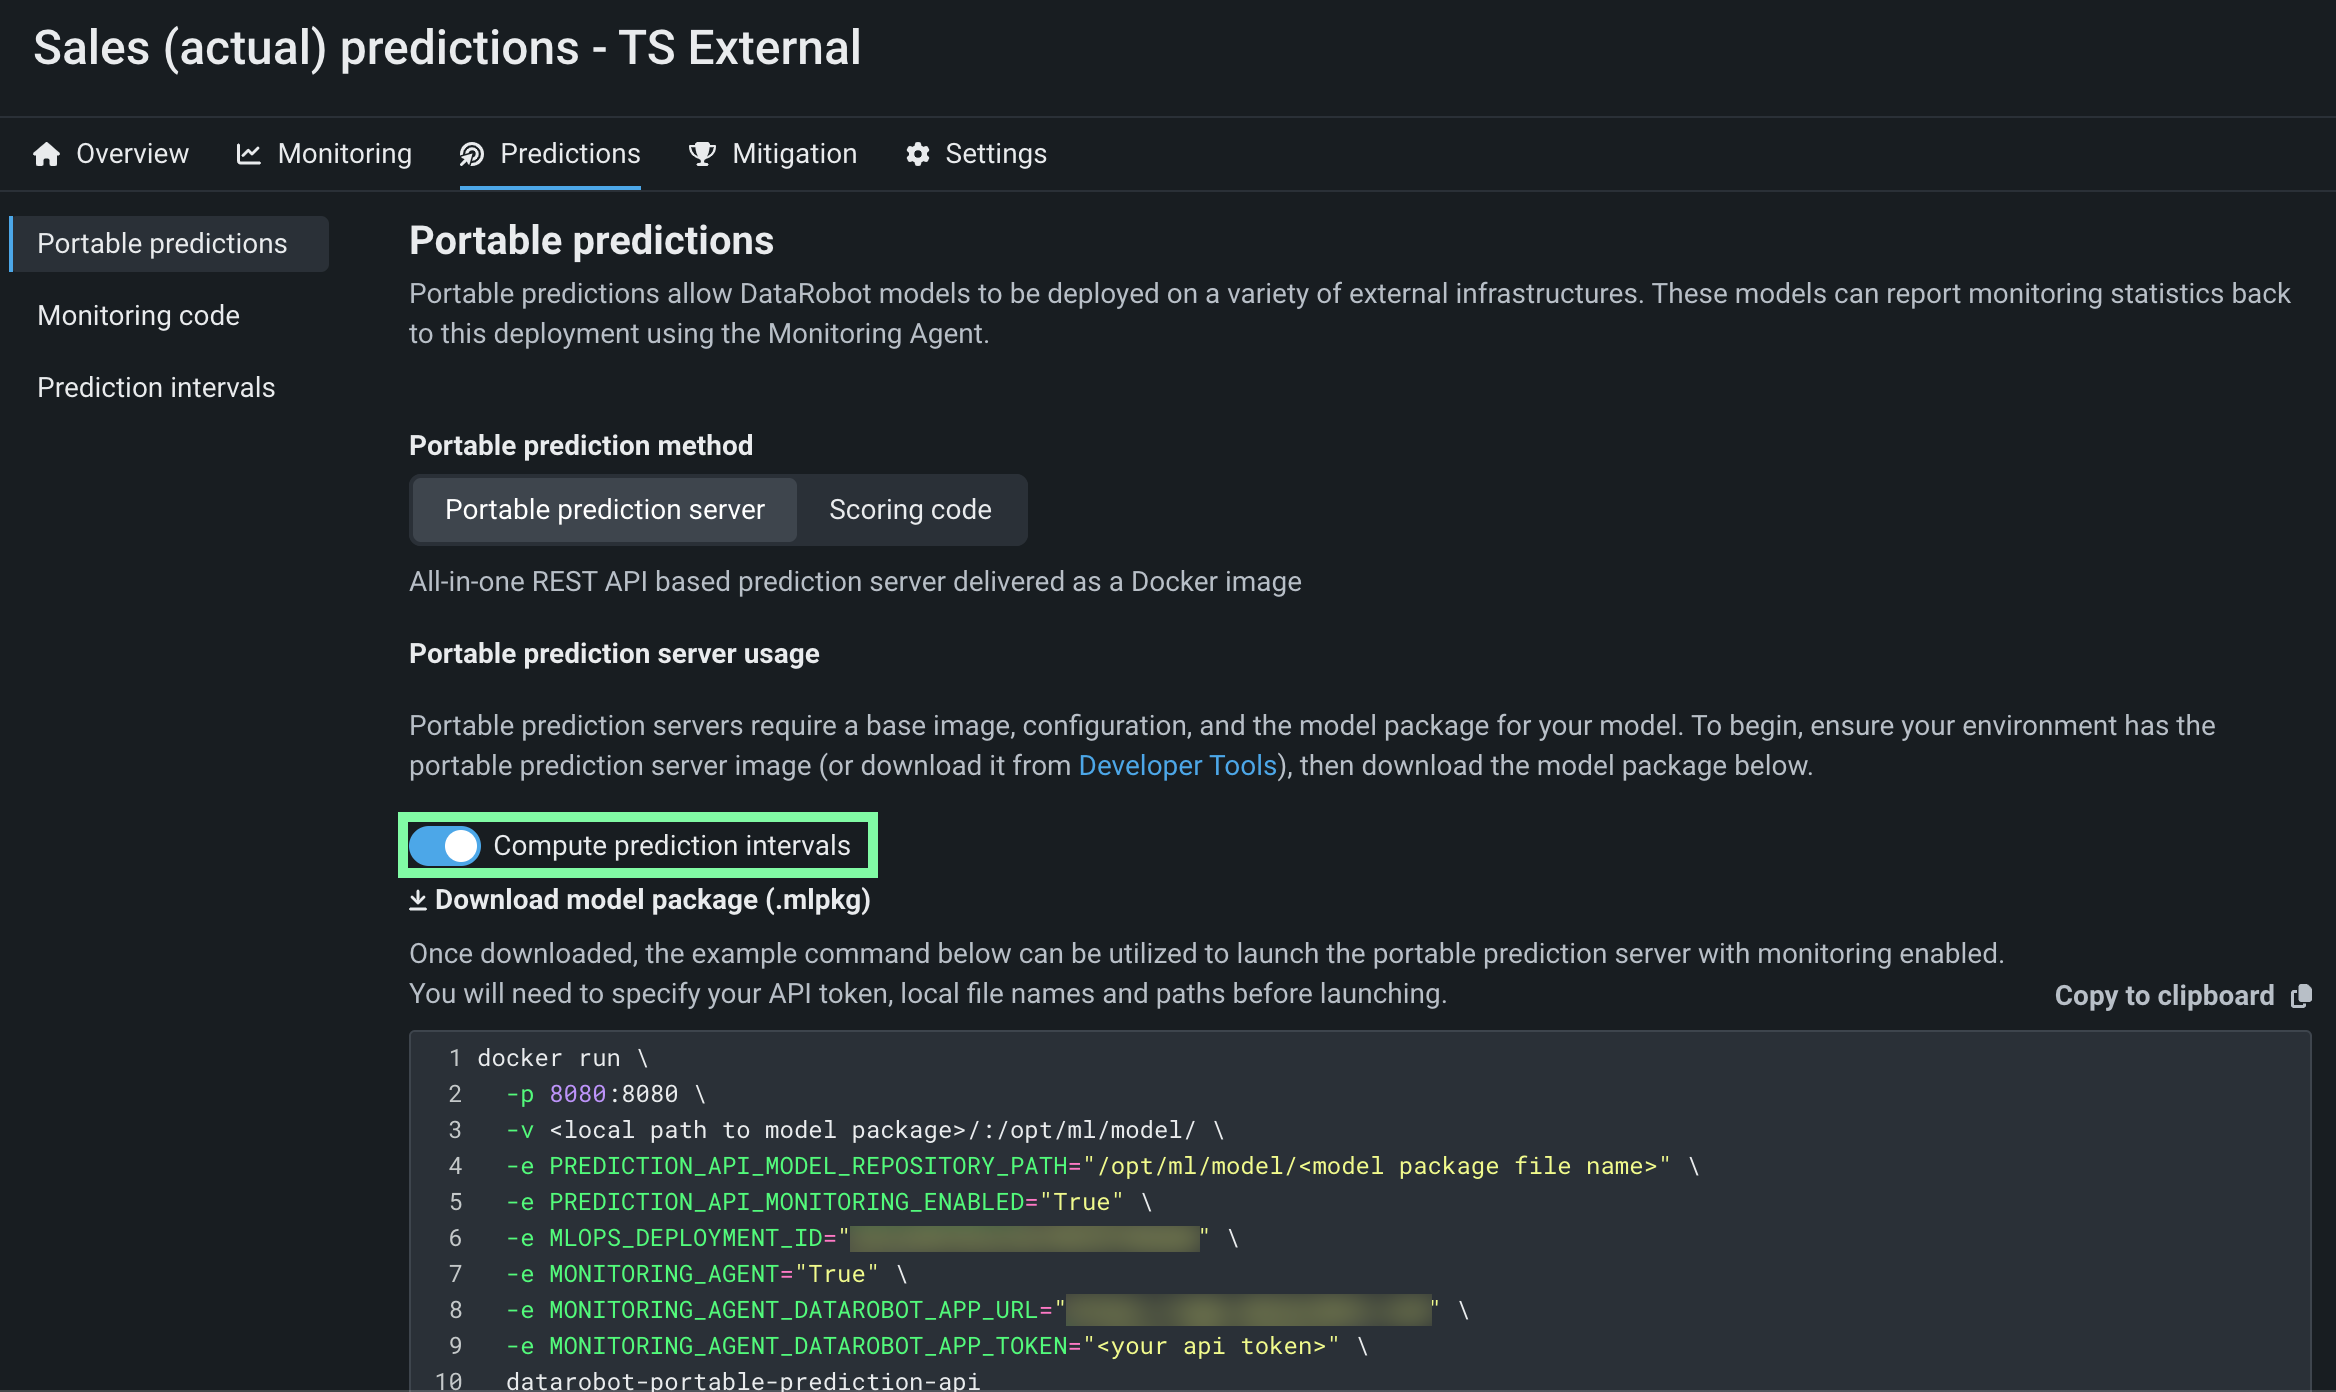Go to Settings tab
The image size is (2336, 1392).
(995, 154)
